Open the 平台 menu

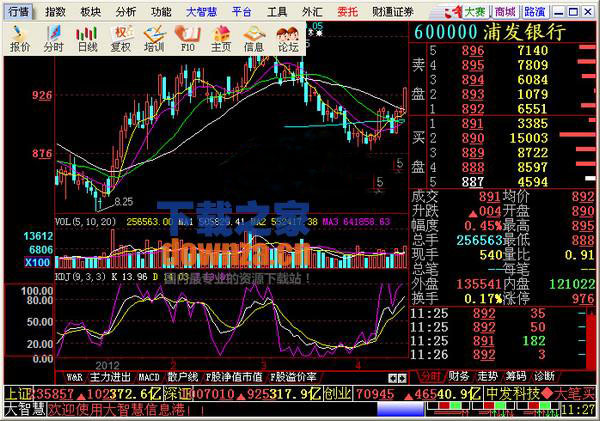(241, 12)
